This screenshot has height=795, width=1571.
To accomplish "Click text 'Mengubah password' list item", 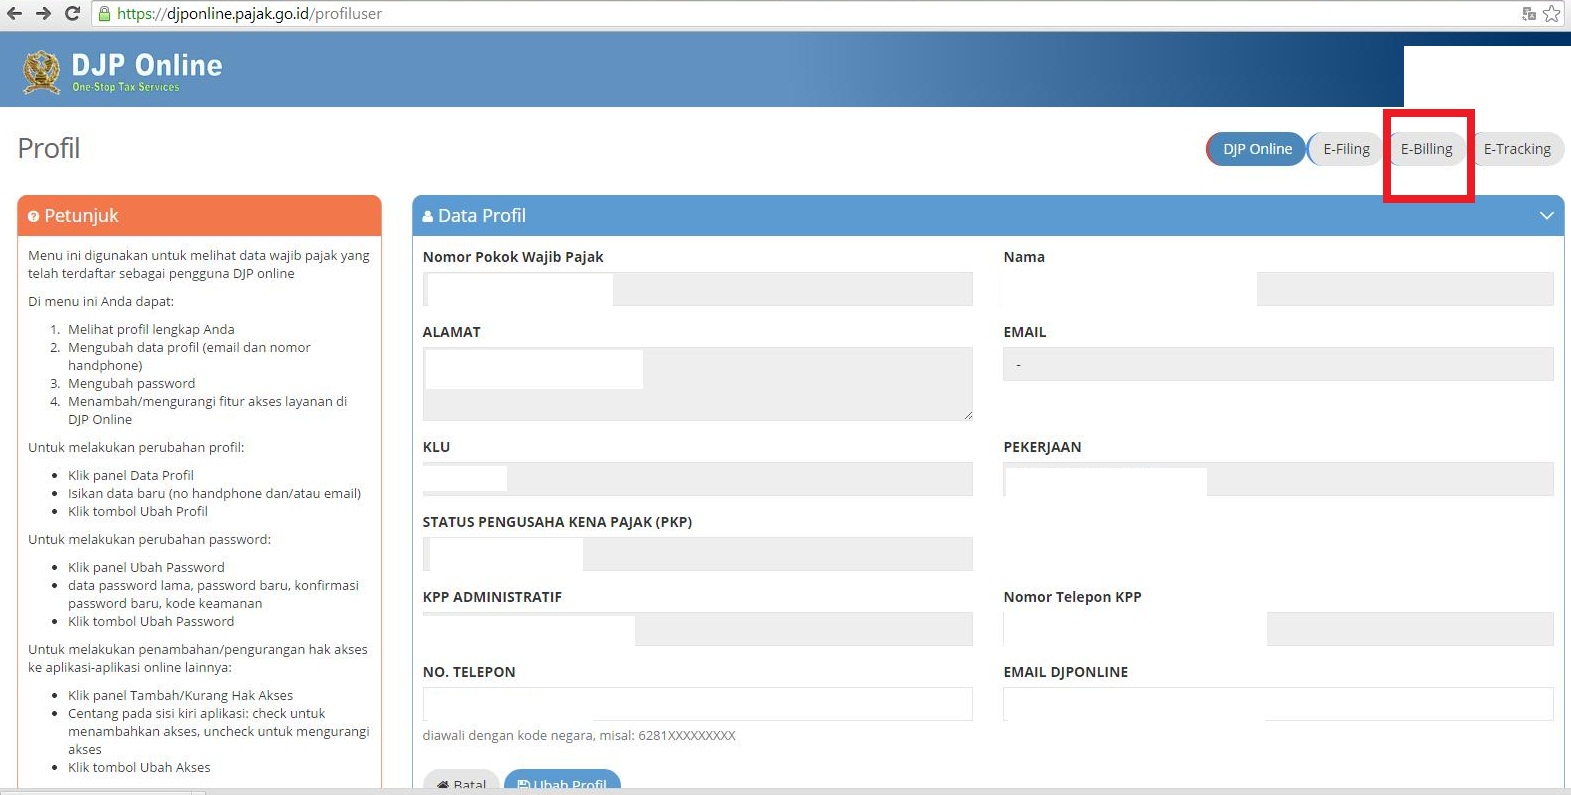I will (x=132, y=383).
